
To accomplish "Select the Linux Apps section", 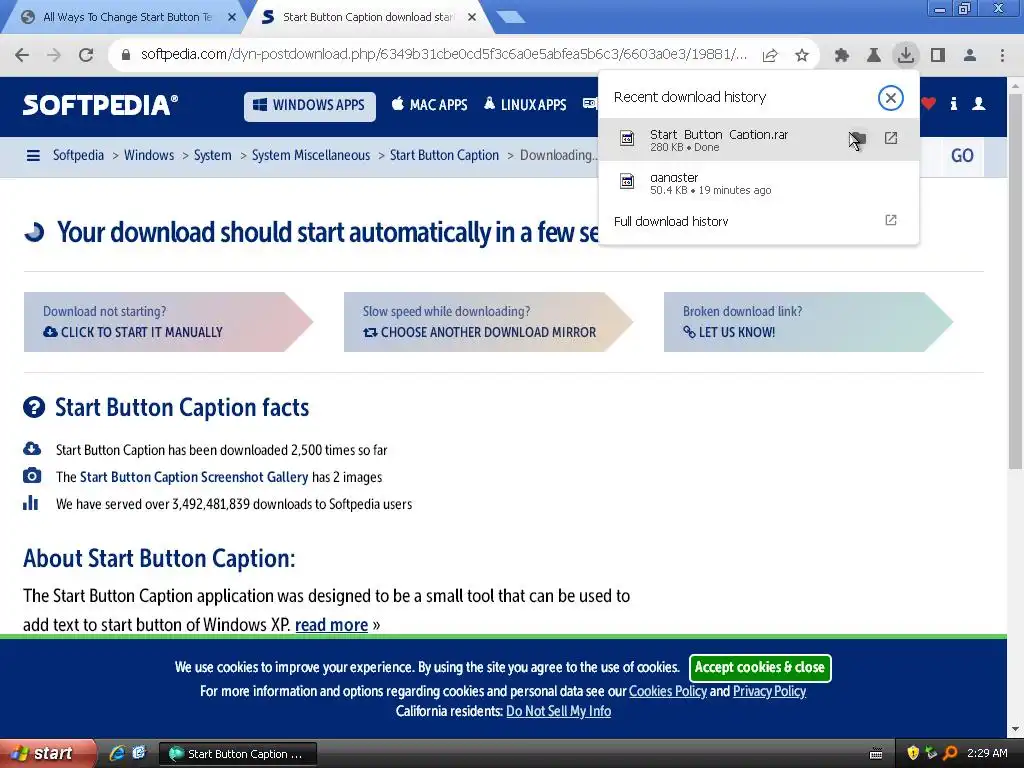I will [x=525, y=104].
